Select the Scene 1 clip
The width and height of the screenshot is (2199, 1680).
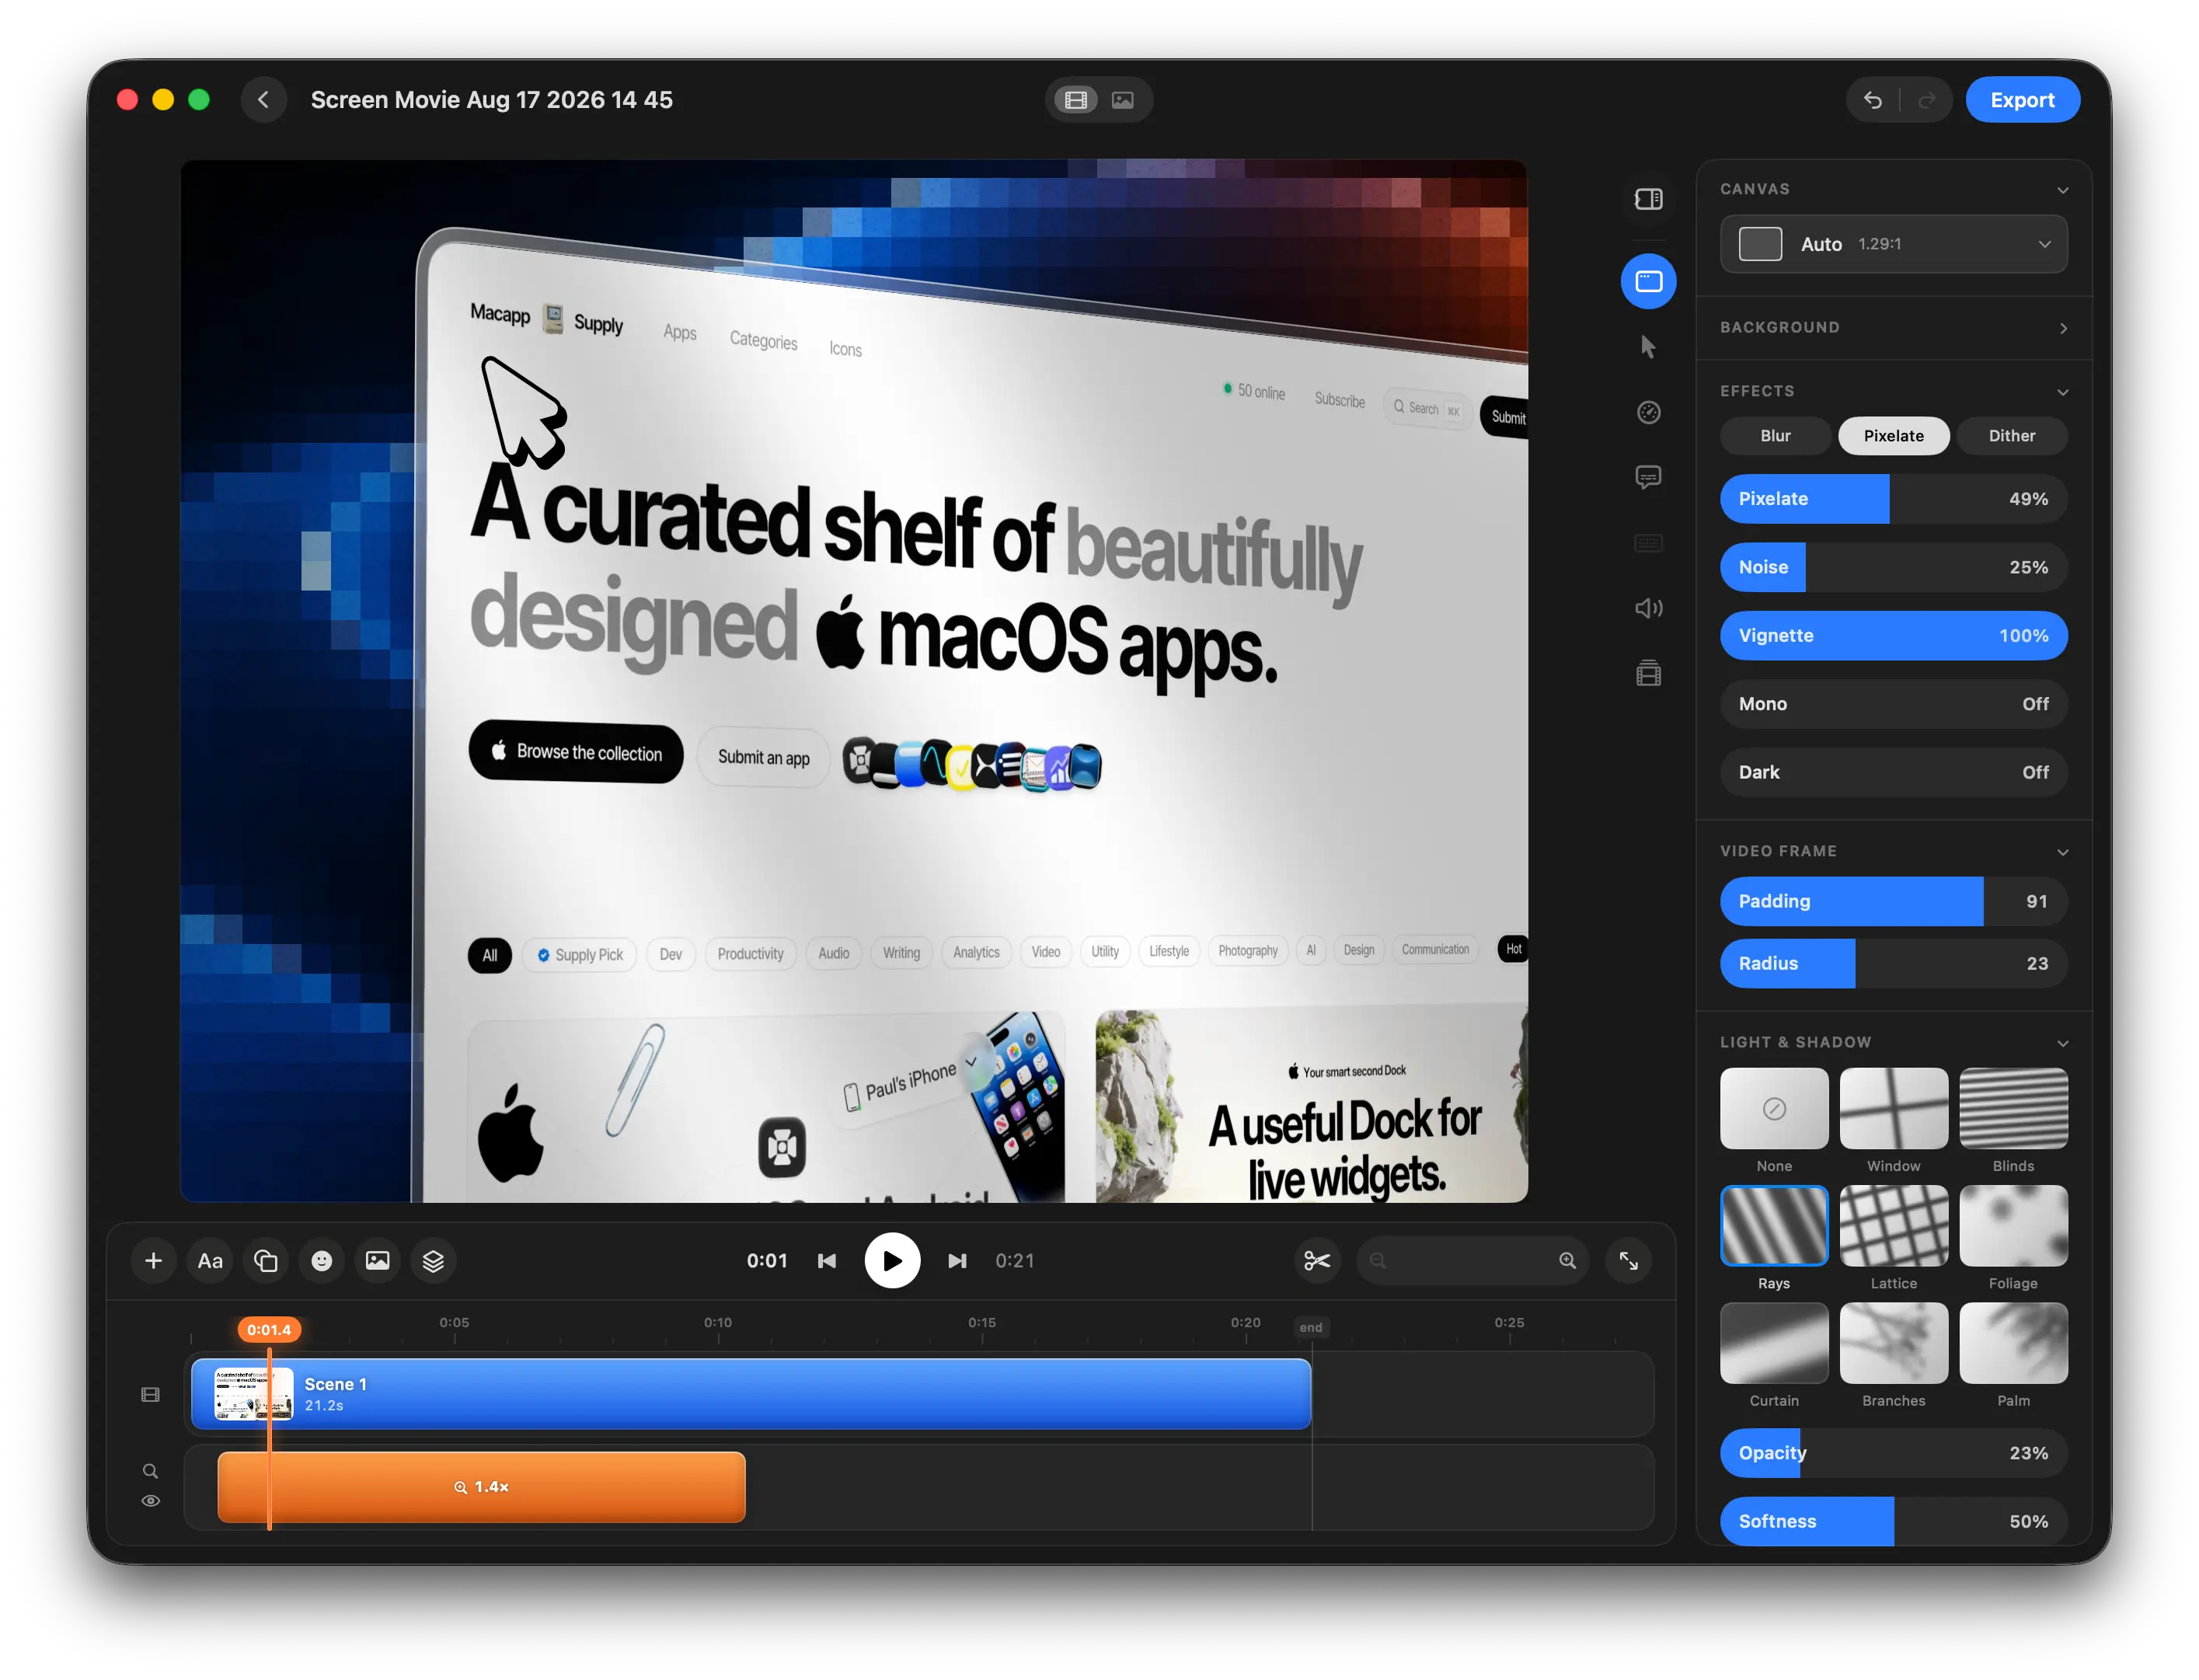coord(751,1394)
